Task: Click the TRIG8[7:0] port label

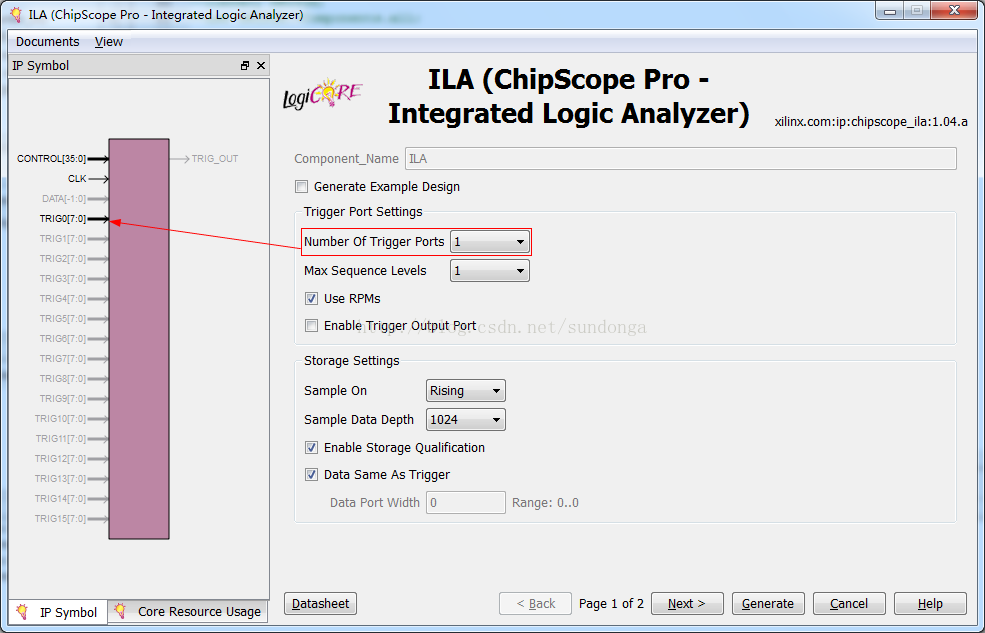Action: 63,379
